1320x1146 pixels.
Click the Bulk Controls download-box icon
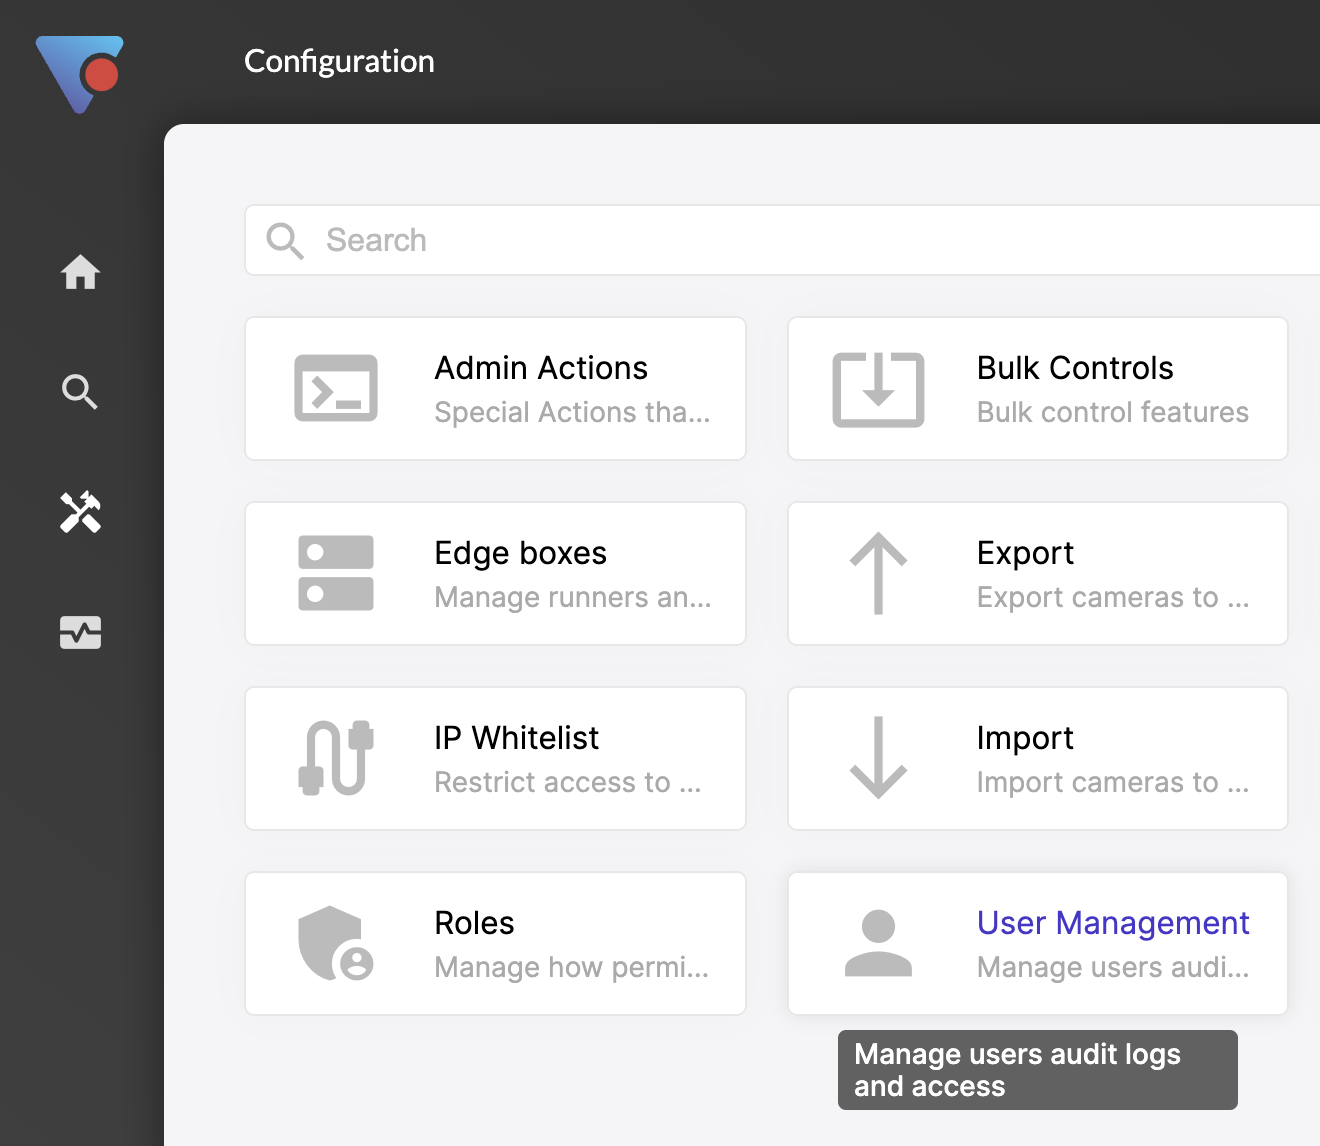click(878, 389)
